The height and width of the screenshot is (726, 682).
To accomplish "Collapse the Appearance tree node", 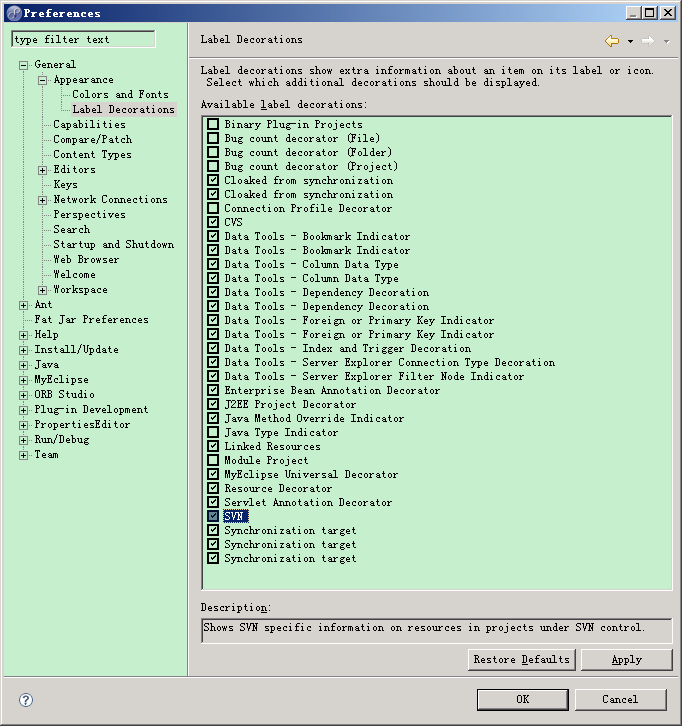I will coord(42,80).
